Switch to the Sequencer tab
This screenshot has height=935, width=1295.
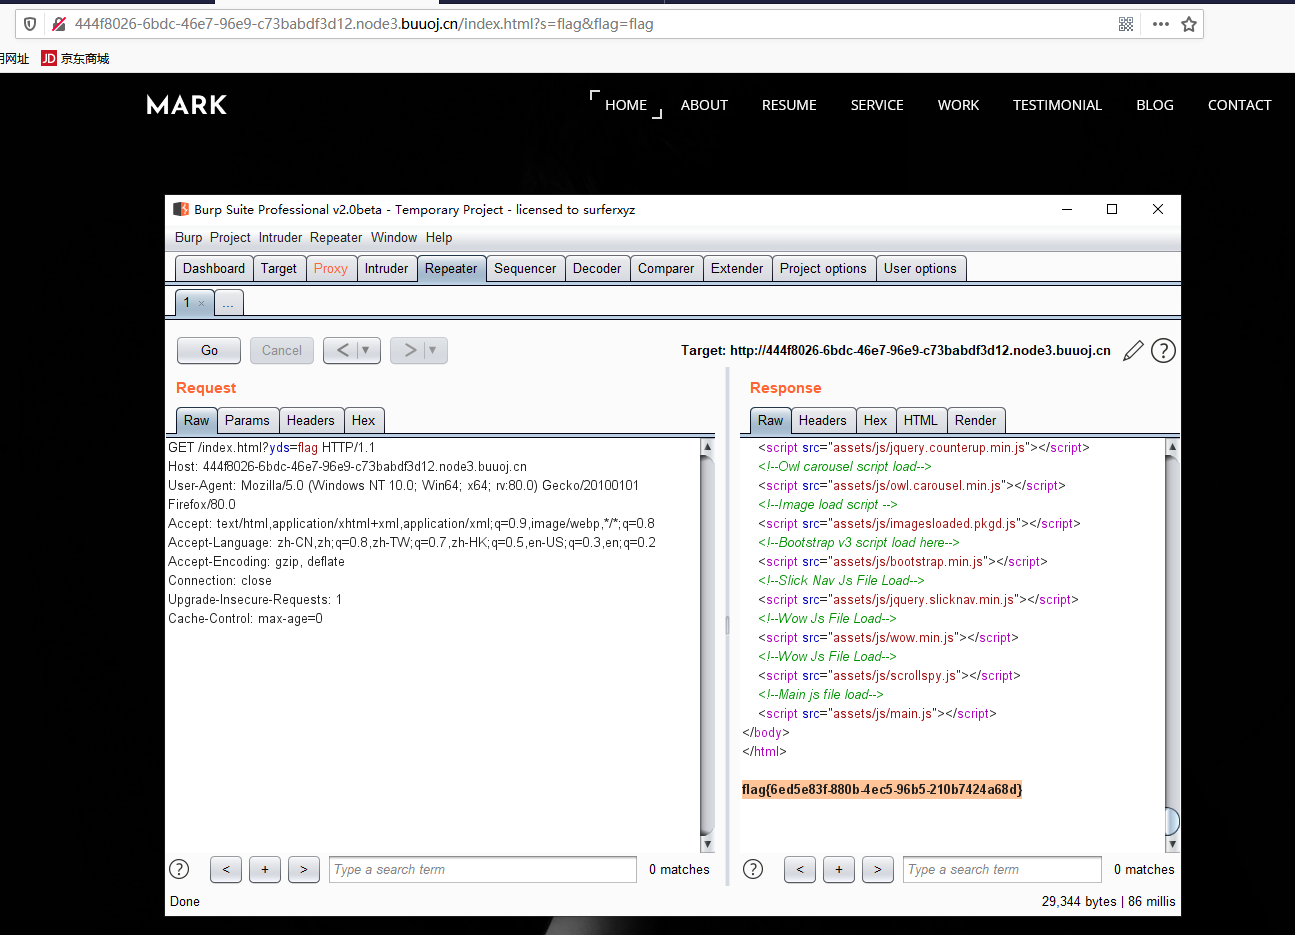pos(525,268)
